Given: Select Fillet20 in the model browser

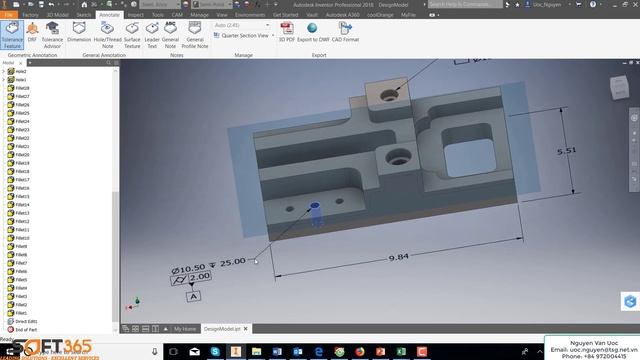Looking at the screenshot, I should point(22,155).
